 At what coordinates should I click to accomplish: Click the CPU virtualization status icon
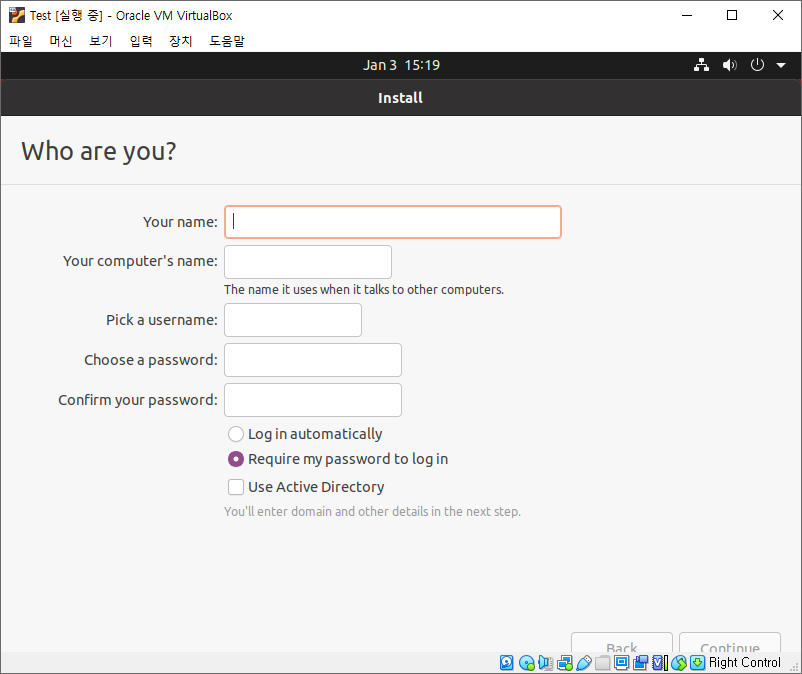[x=659, y=663]
